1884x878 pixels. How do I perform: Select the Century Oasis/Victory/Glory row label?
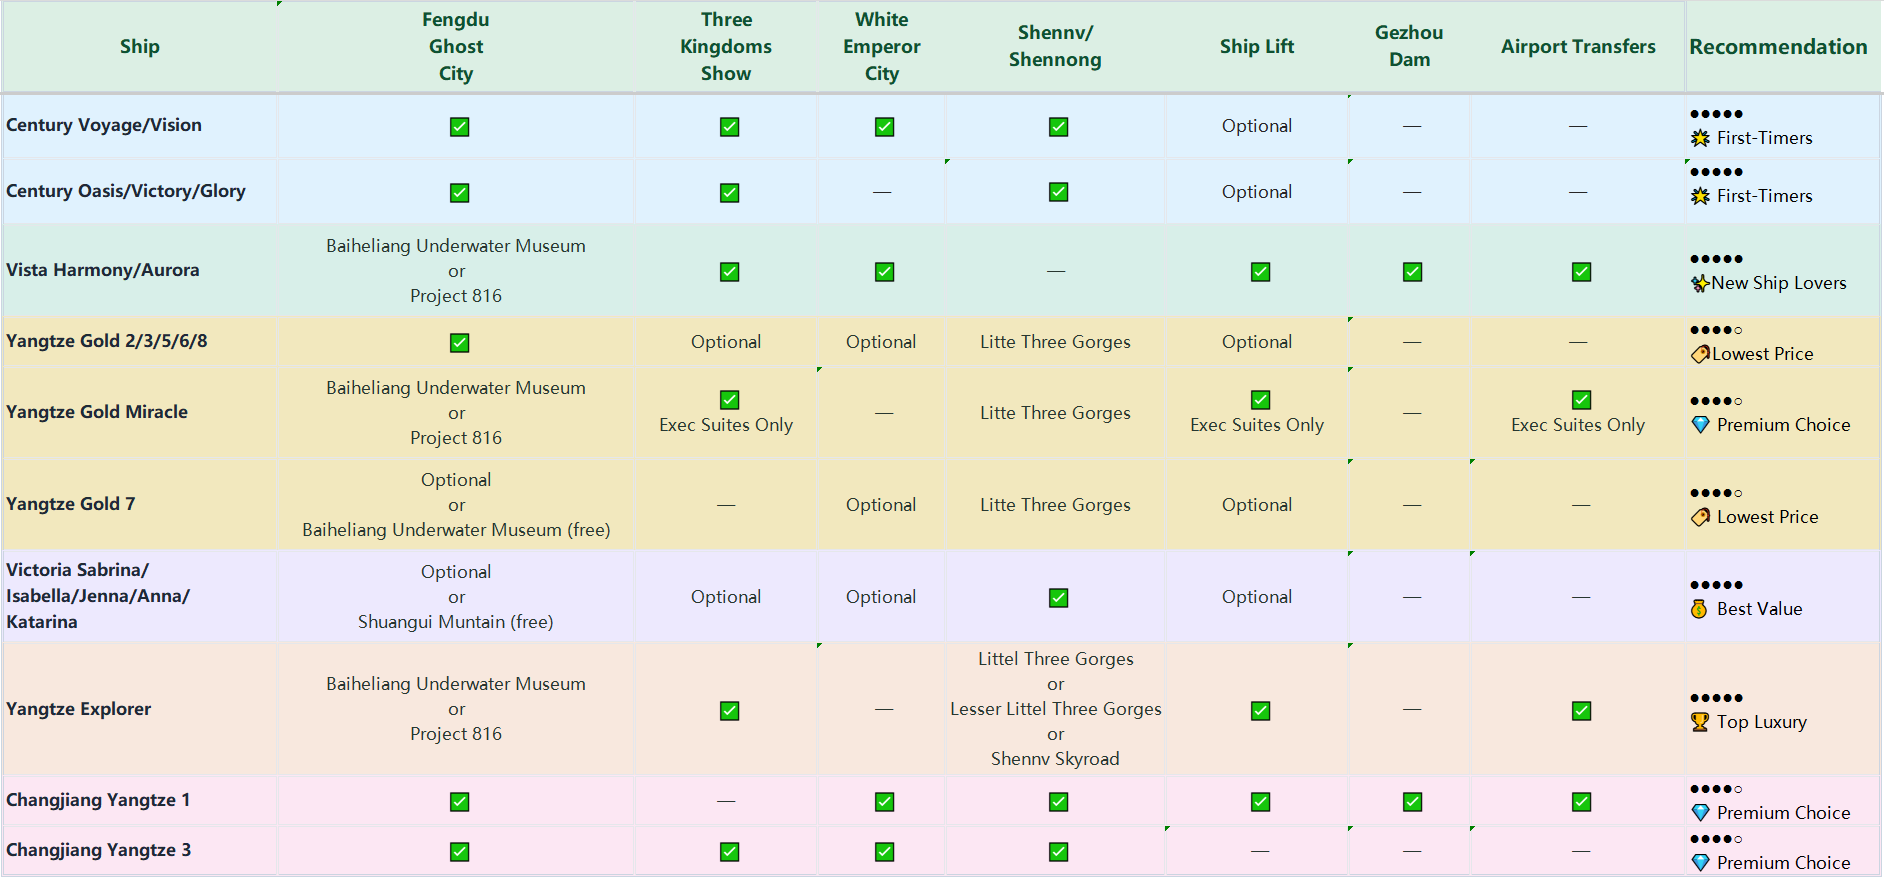tap(126, 191)
